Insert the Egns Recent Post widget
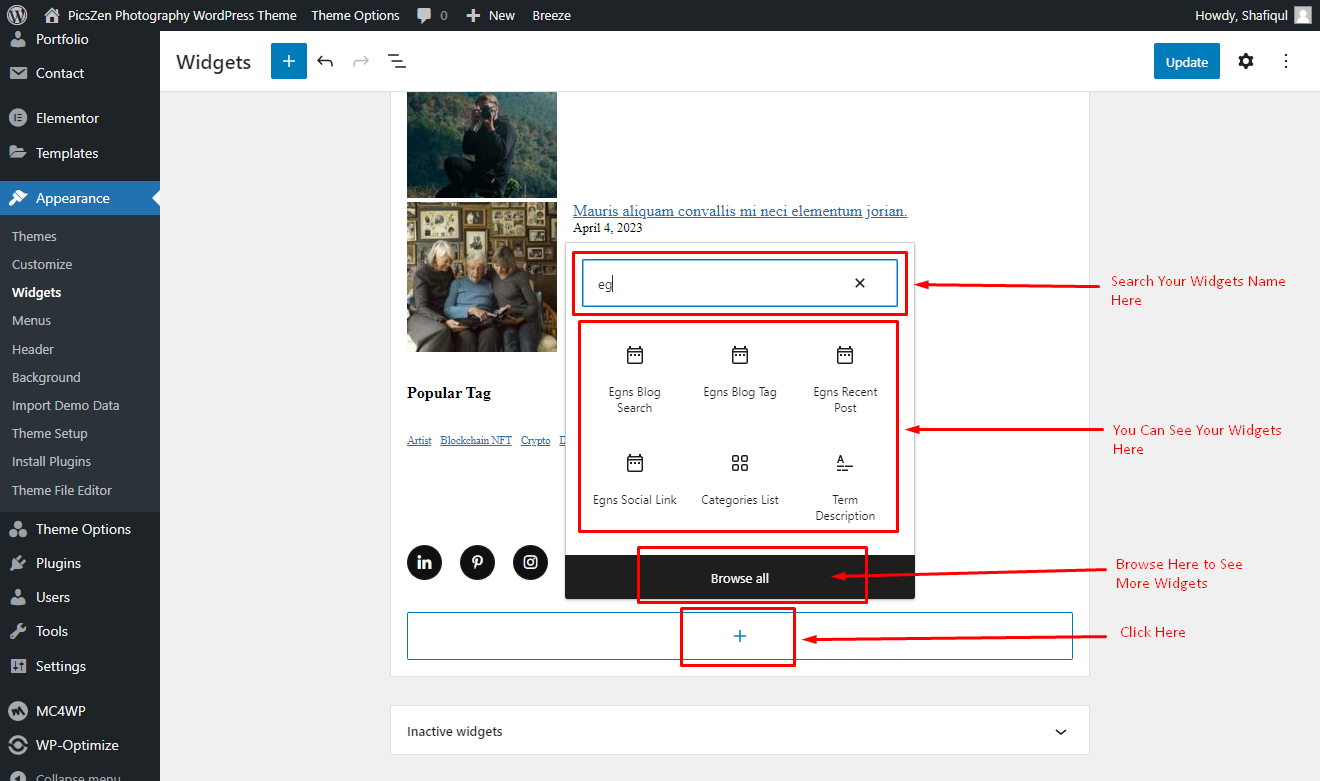The image size is (1320, 781). [845, 379]
